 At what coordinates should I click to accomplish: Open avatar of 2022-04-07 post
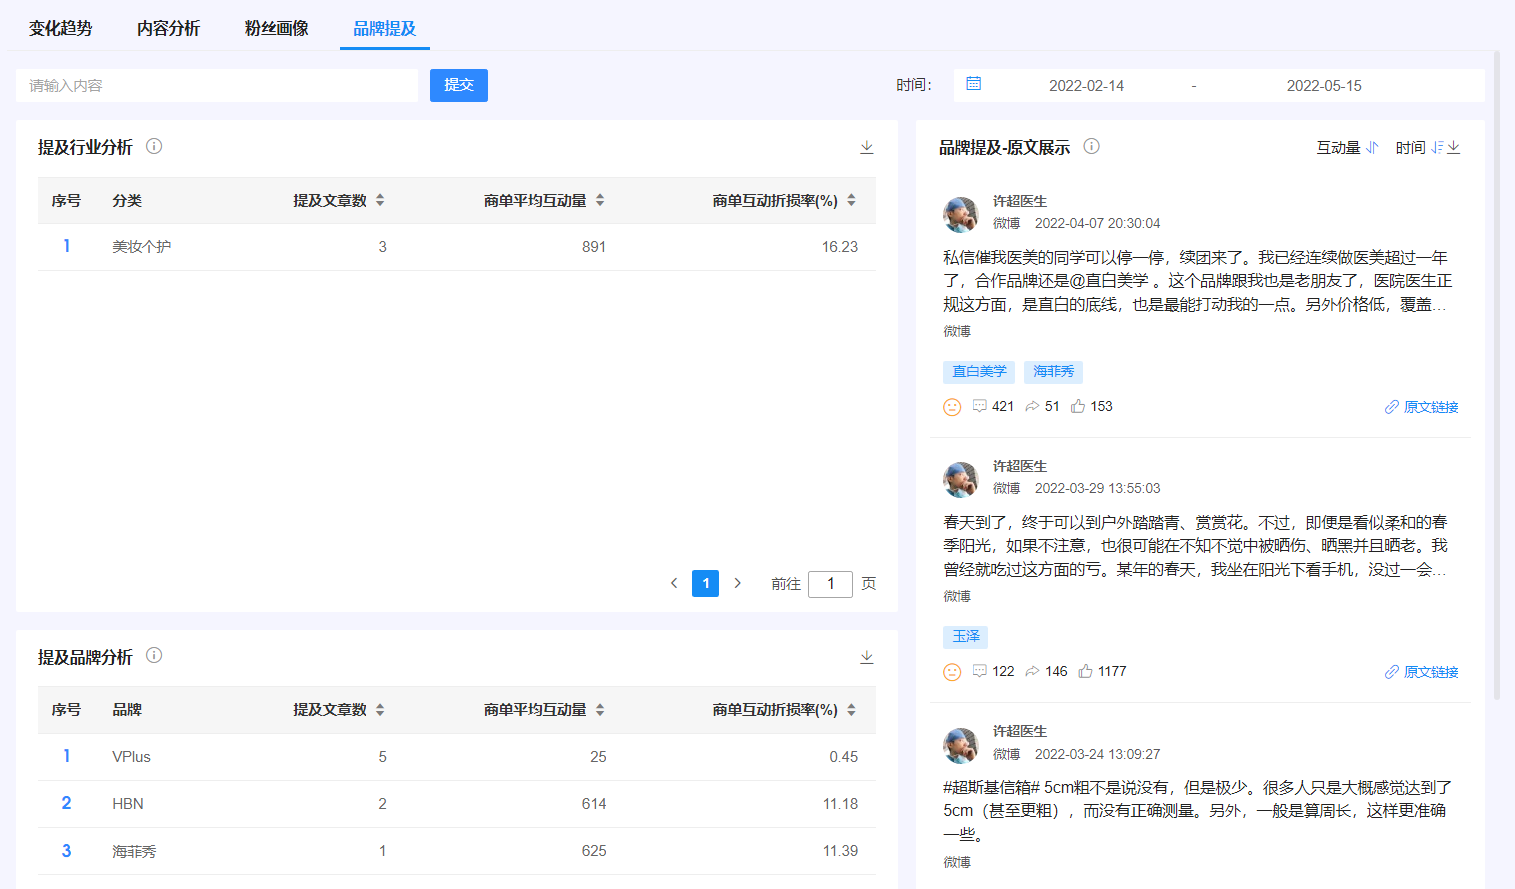pos(961,214)
